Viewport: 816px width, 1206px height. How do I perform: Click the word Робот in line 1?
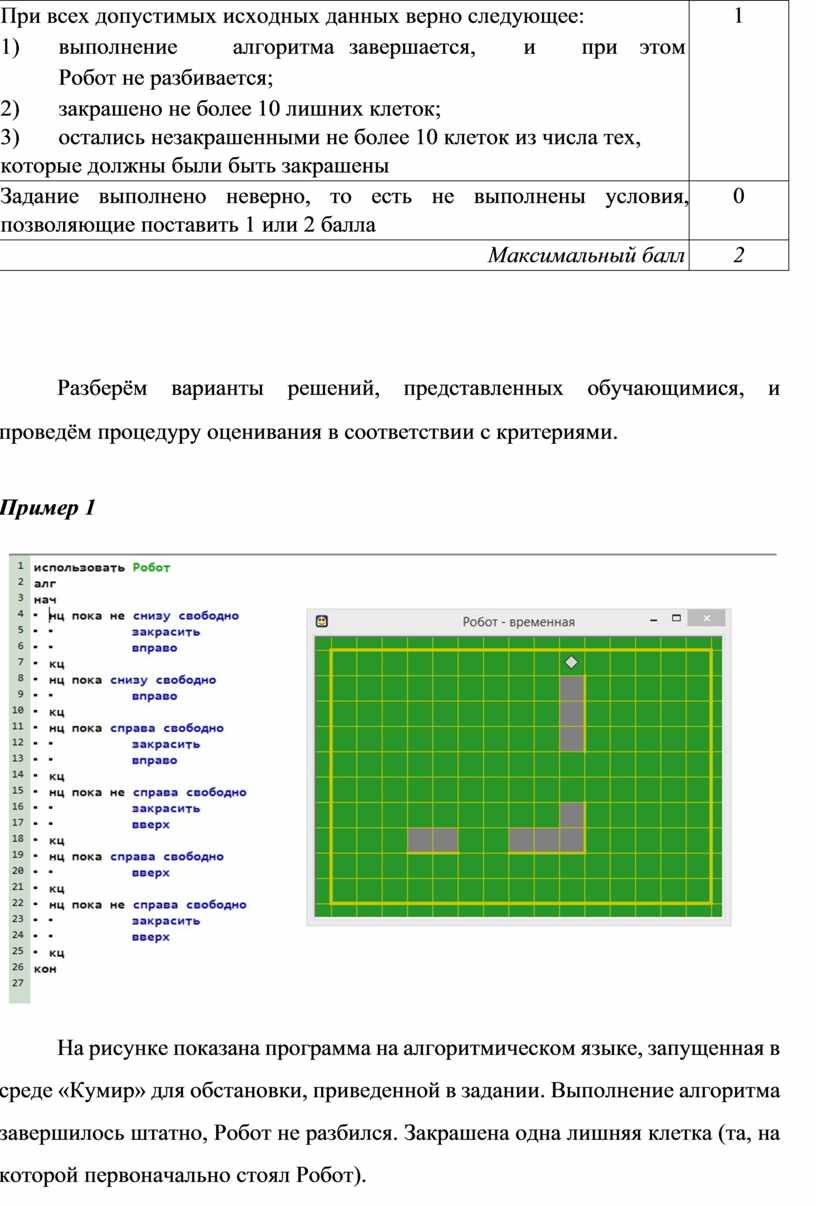152,568
